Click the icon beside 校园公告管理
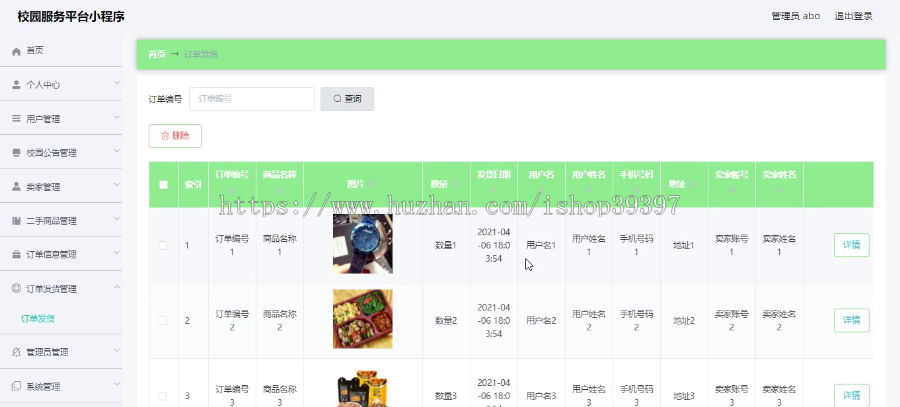 click(16, 153)
